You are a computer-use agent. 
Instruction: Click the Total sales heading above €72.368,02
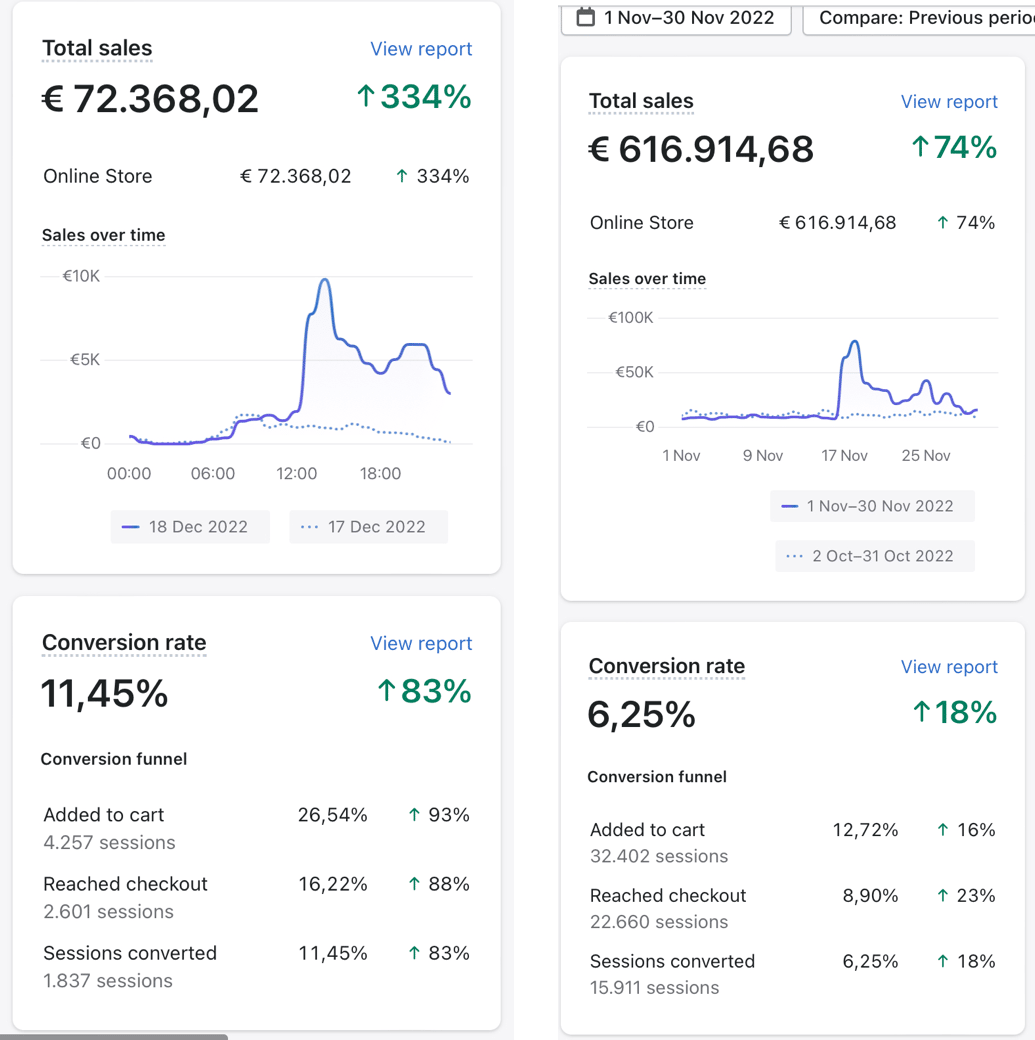click(x=97, y=49)
